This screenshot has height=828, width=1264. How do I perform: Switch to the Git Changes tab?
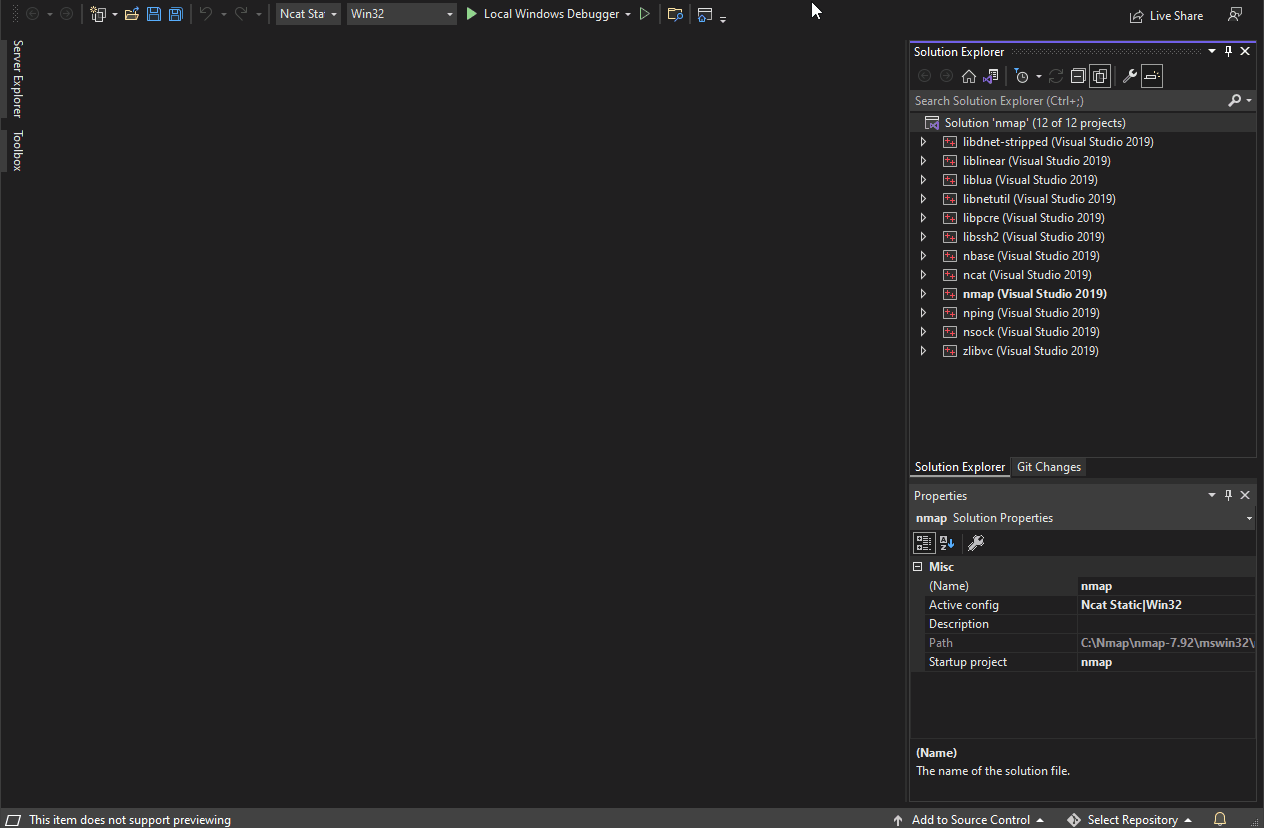click(1048, 467)
